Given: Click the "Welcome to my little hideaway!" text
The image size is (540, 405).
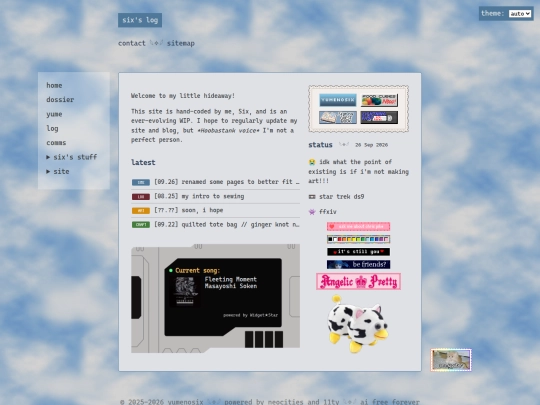Looking at the screenshot, I should click(183, 96).
